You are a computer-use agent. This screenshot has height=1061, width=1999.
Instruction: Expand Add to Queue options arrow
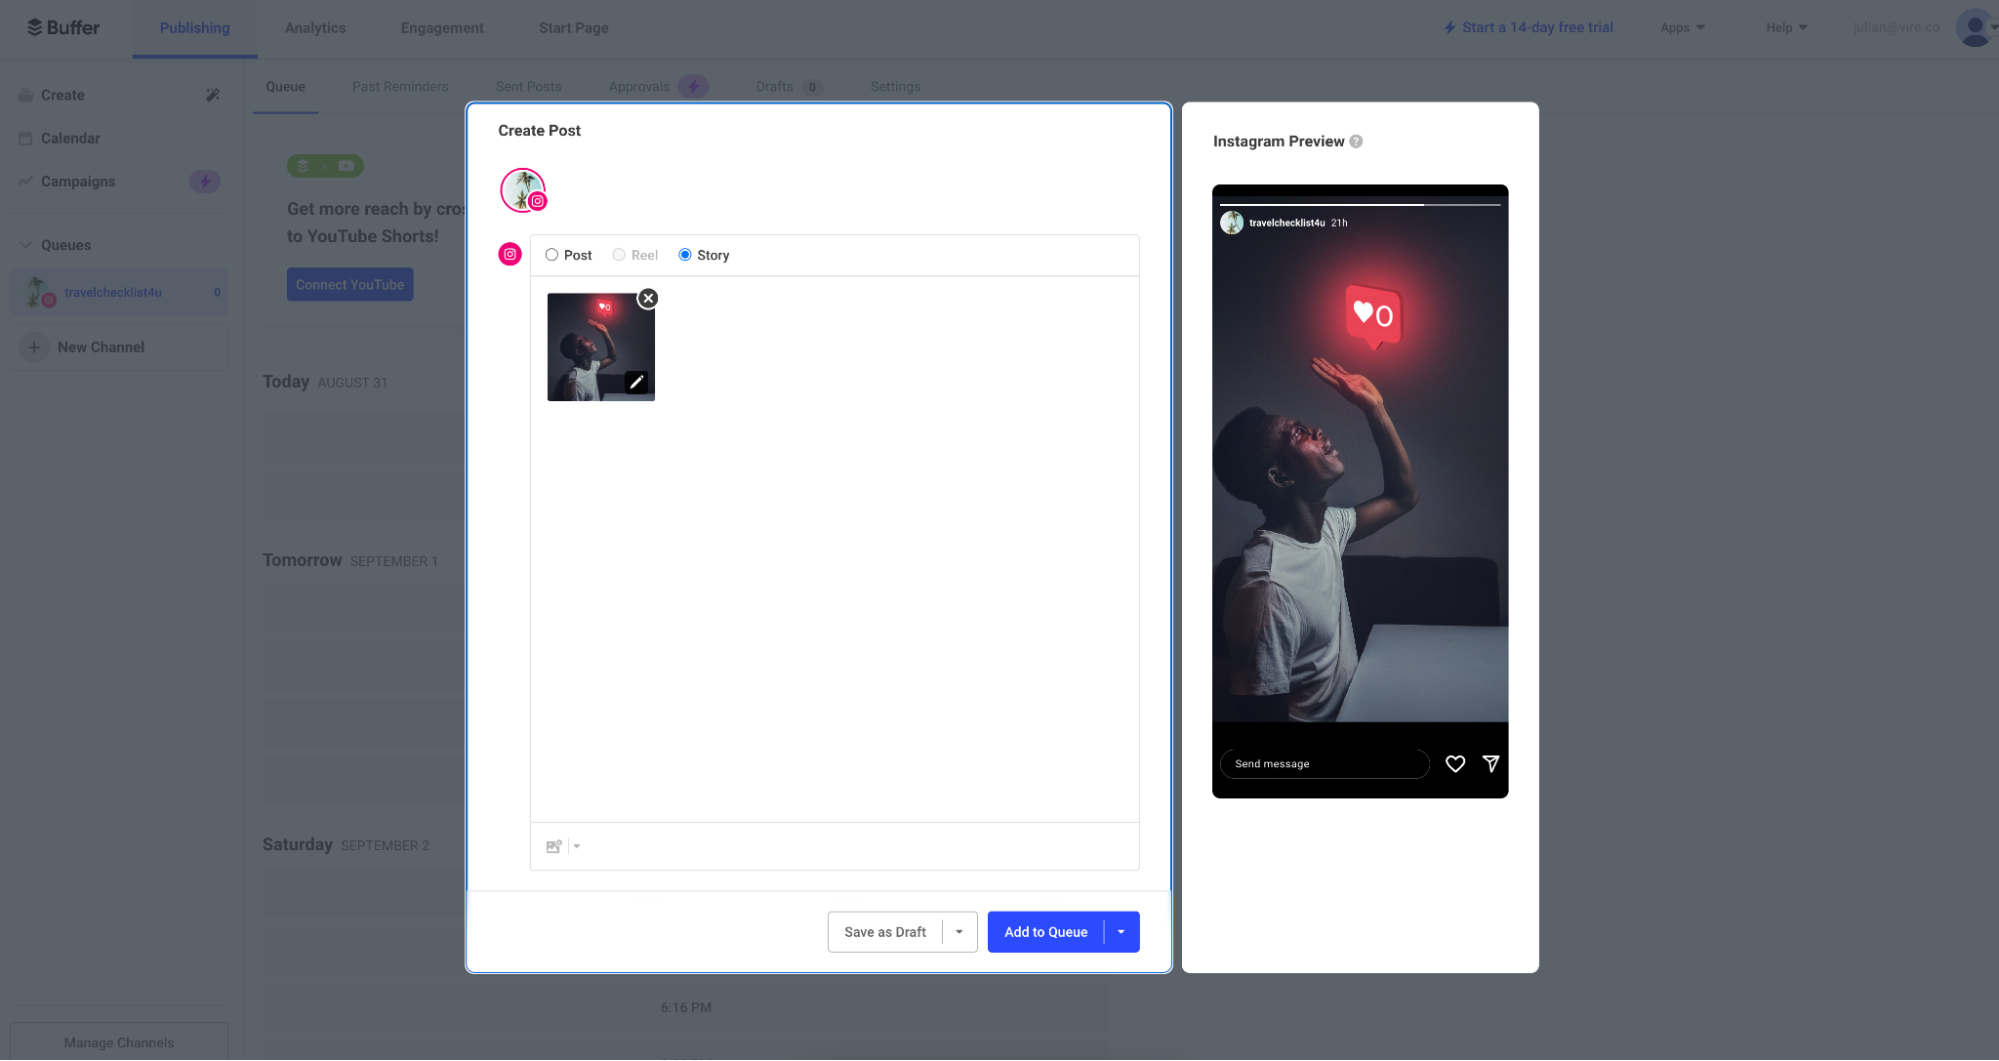coord(1121,932)
